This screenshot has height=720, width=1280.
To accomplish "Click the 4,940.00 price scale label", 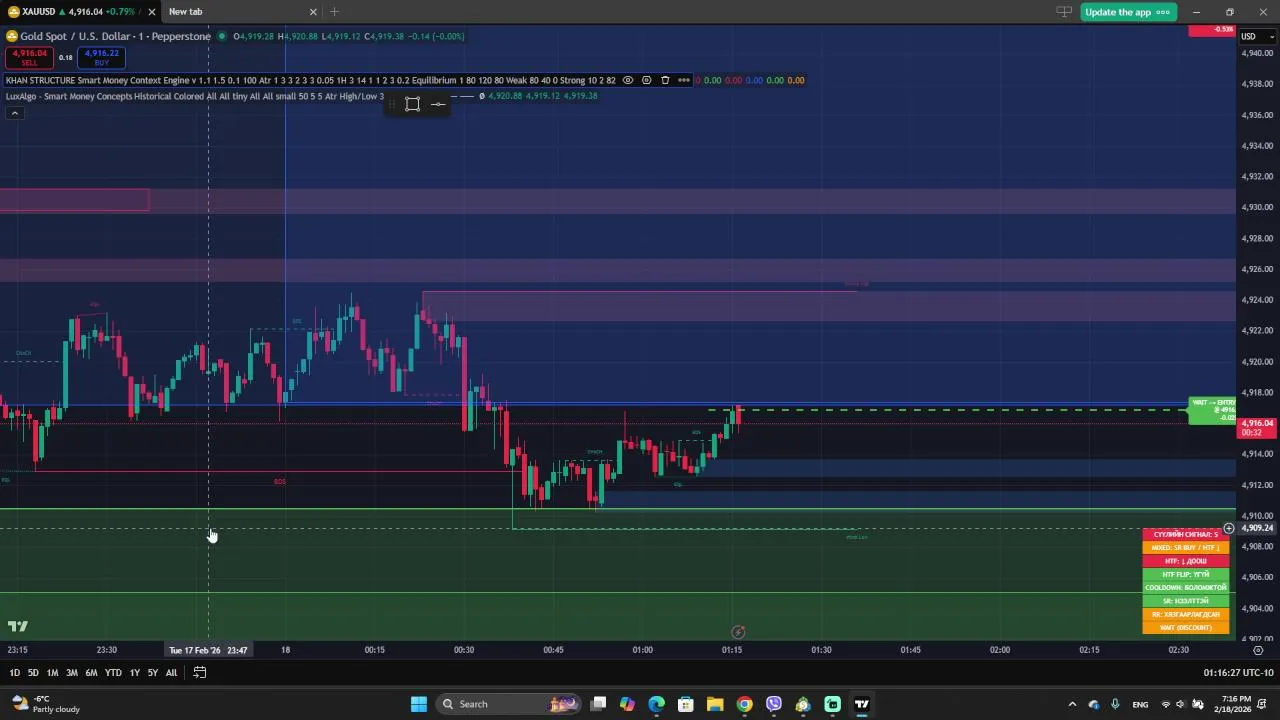I will 1257,52.
